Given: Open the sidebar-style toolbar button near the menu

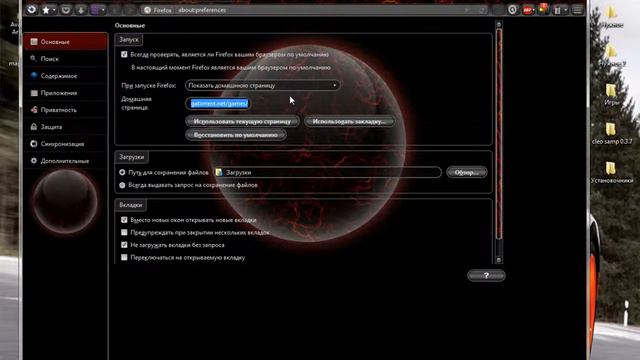Looking at the screenshot, I should [557, 10].
